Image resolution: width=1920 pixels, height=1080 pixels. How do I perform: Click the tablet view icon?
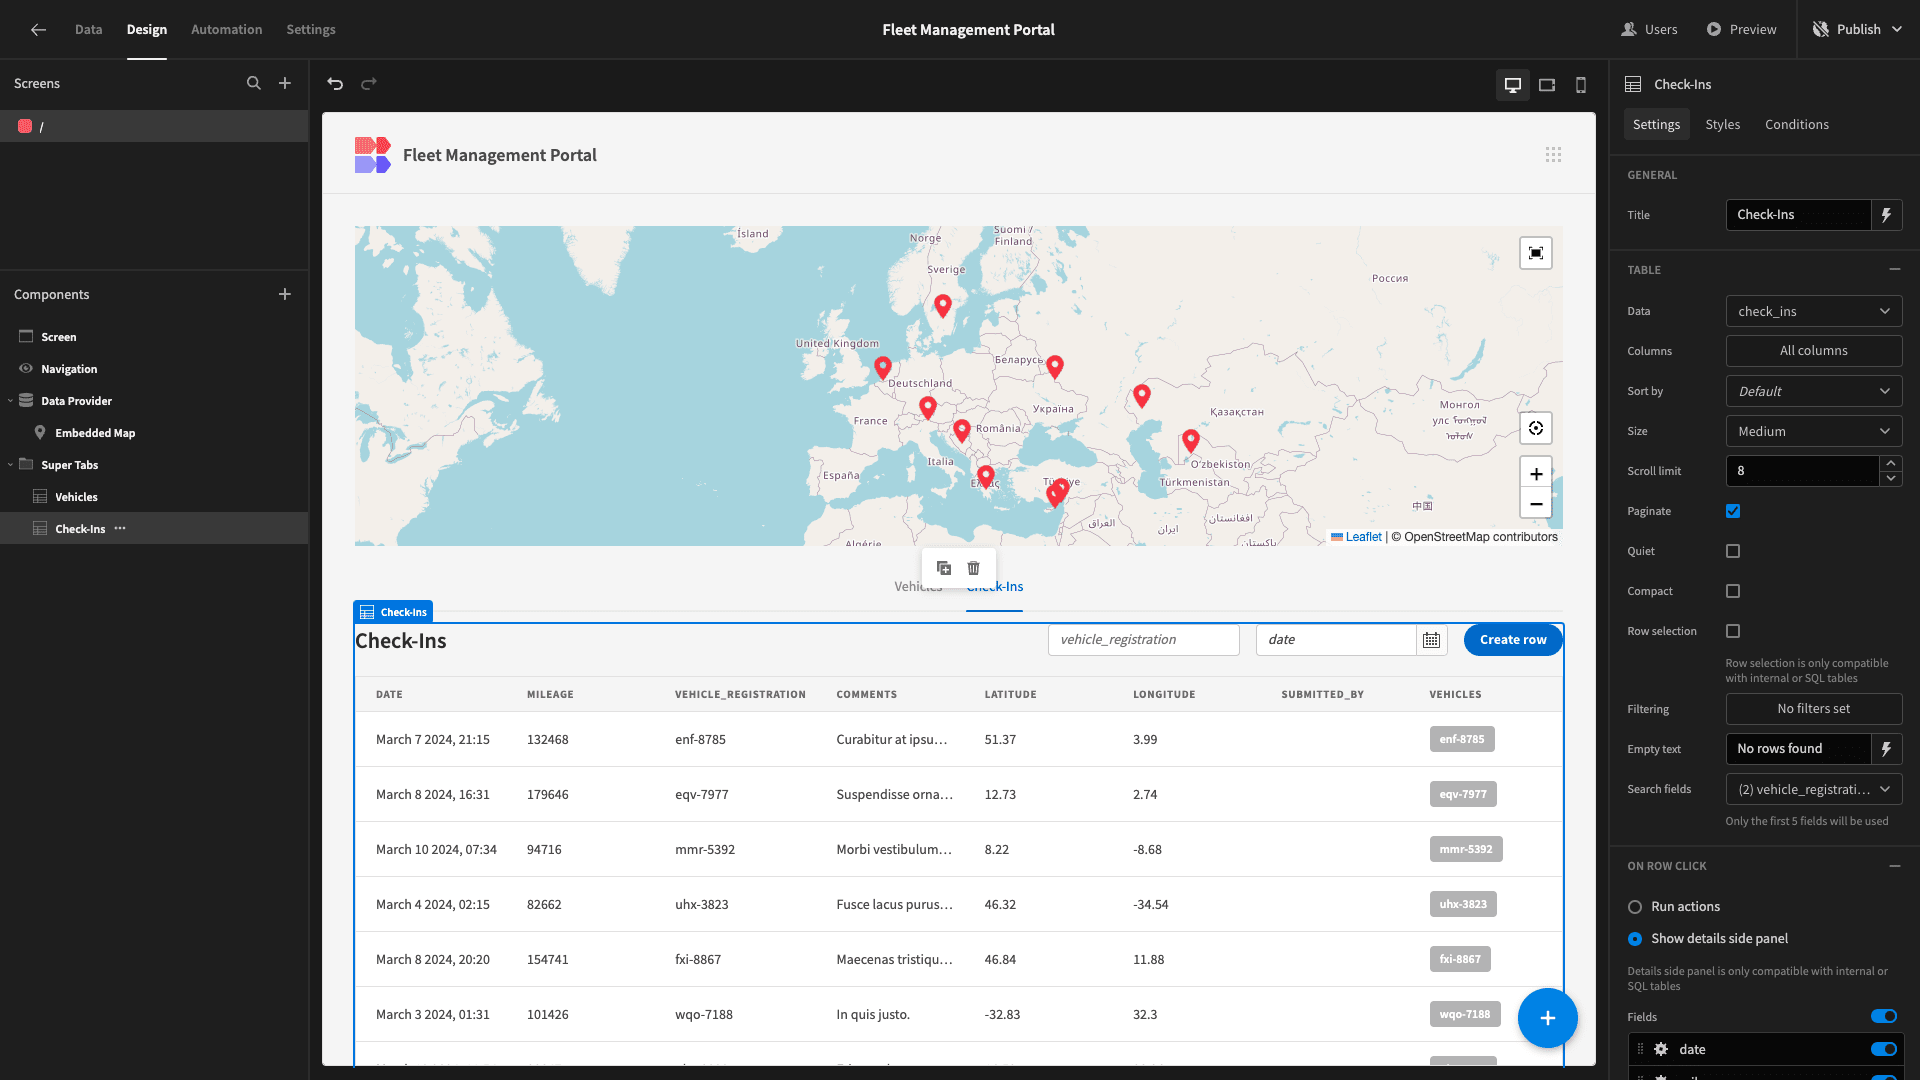[x=1547, y=83]
